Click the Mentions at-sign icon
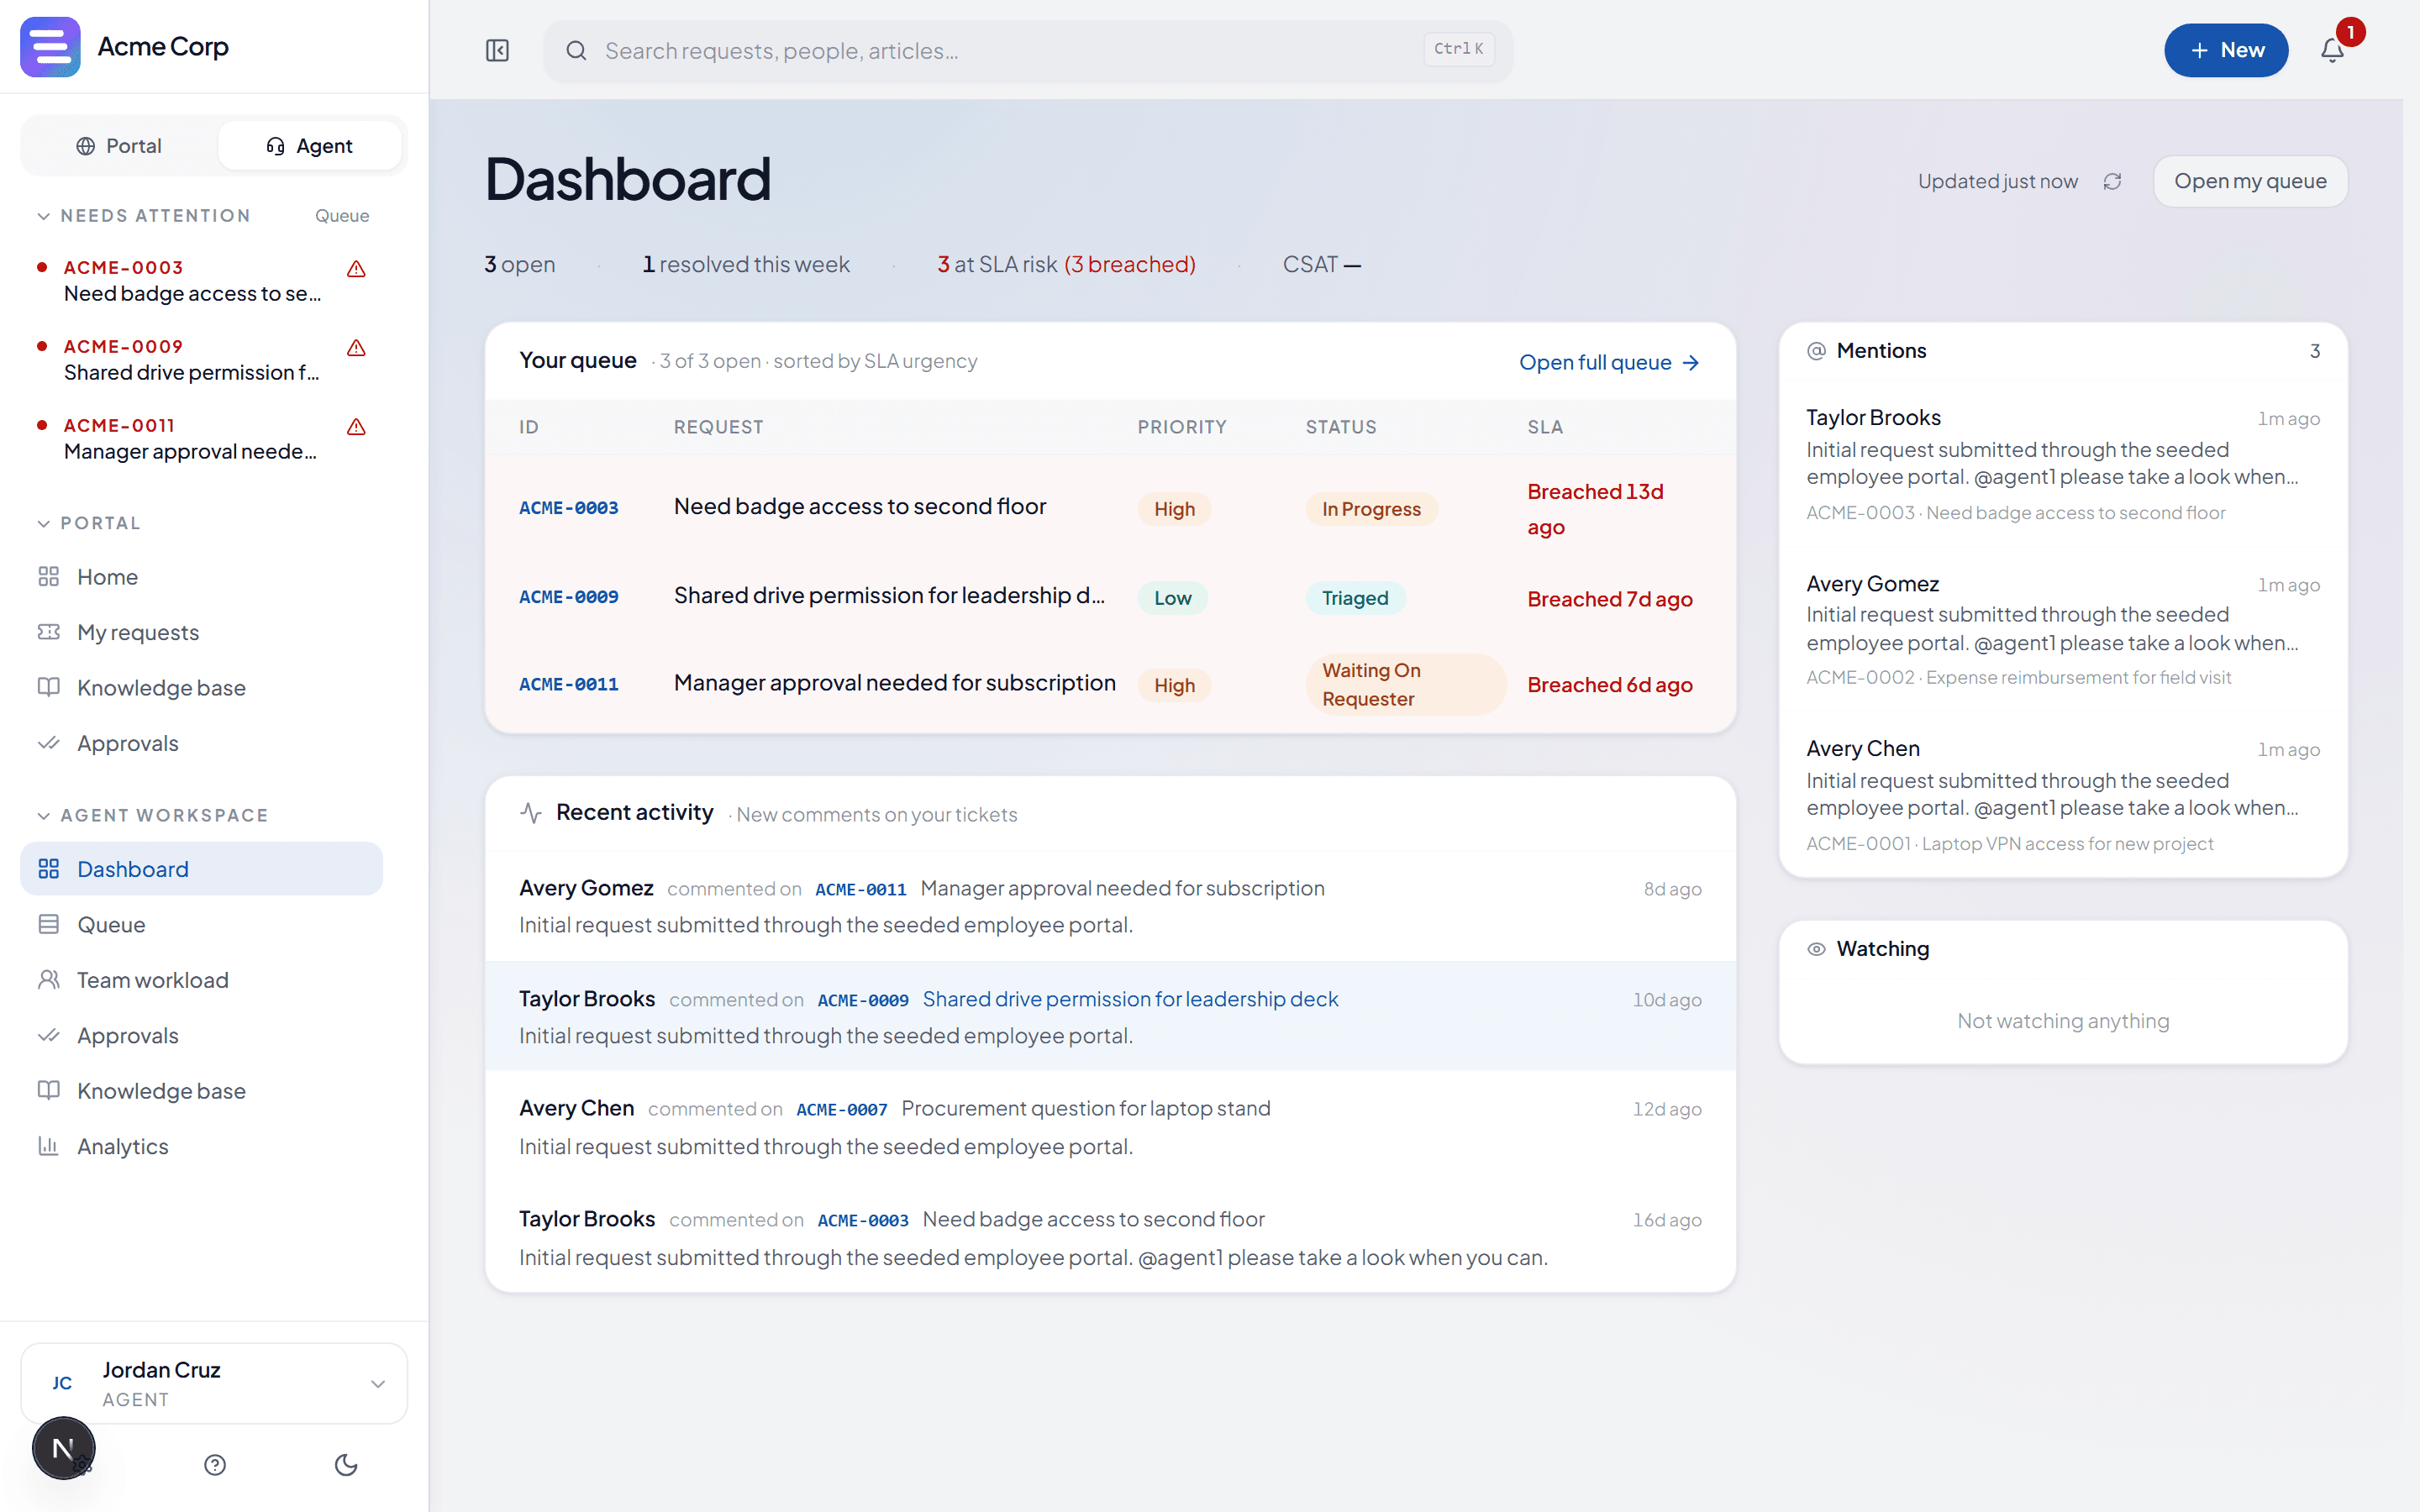Screen dimensions: 2420x1512 pyautogui.click(x=1816, y=351)
